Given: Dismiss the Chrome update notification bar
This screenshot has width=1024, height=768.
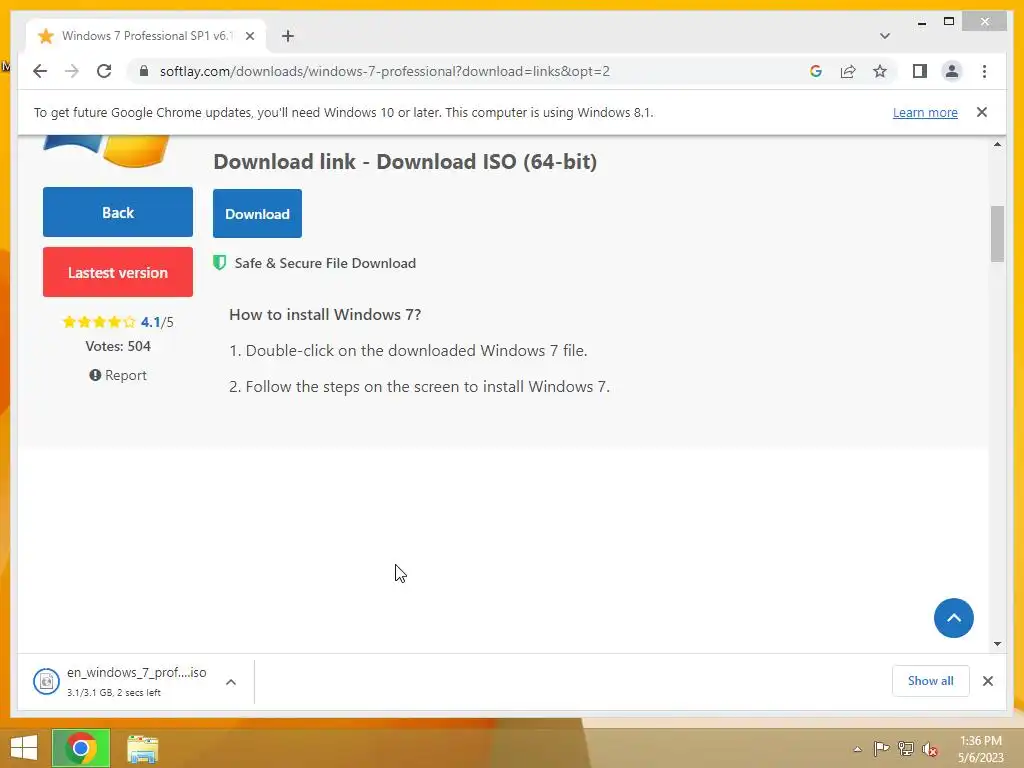Looking at the screenshot, I should pyautogui.click(x=982, y=112).
